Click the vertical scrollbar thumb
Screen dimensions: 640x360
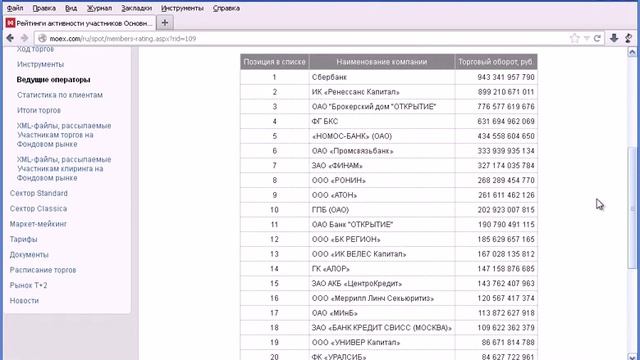coord(632,207)
